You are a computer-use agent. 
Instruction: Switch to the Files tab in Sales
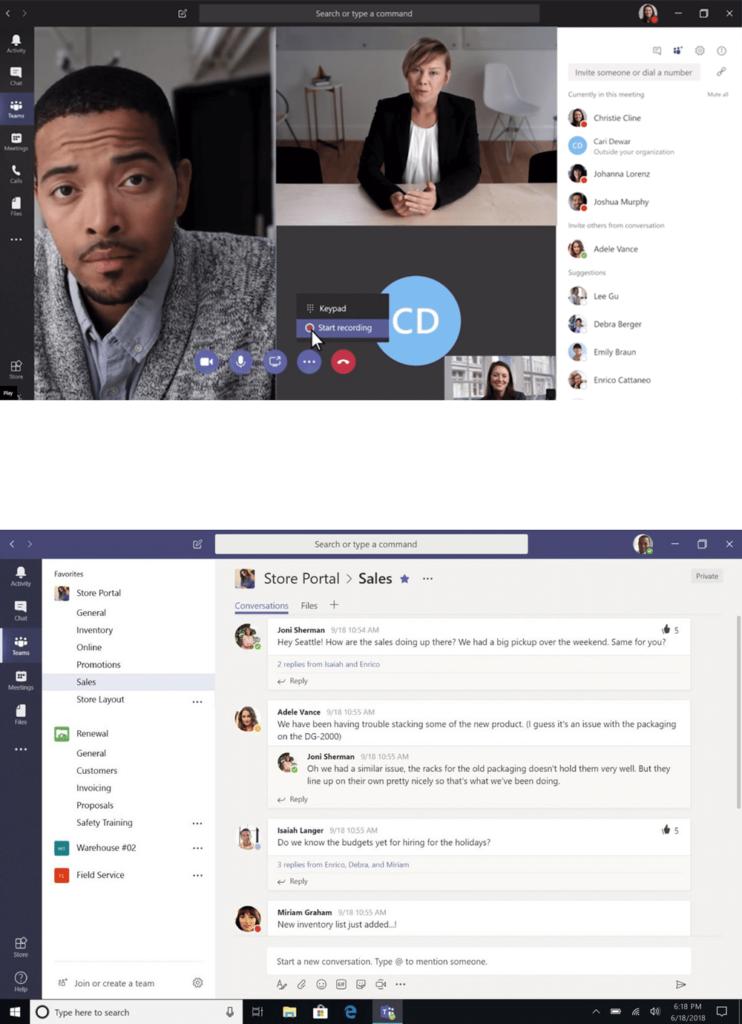309,606
